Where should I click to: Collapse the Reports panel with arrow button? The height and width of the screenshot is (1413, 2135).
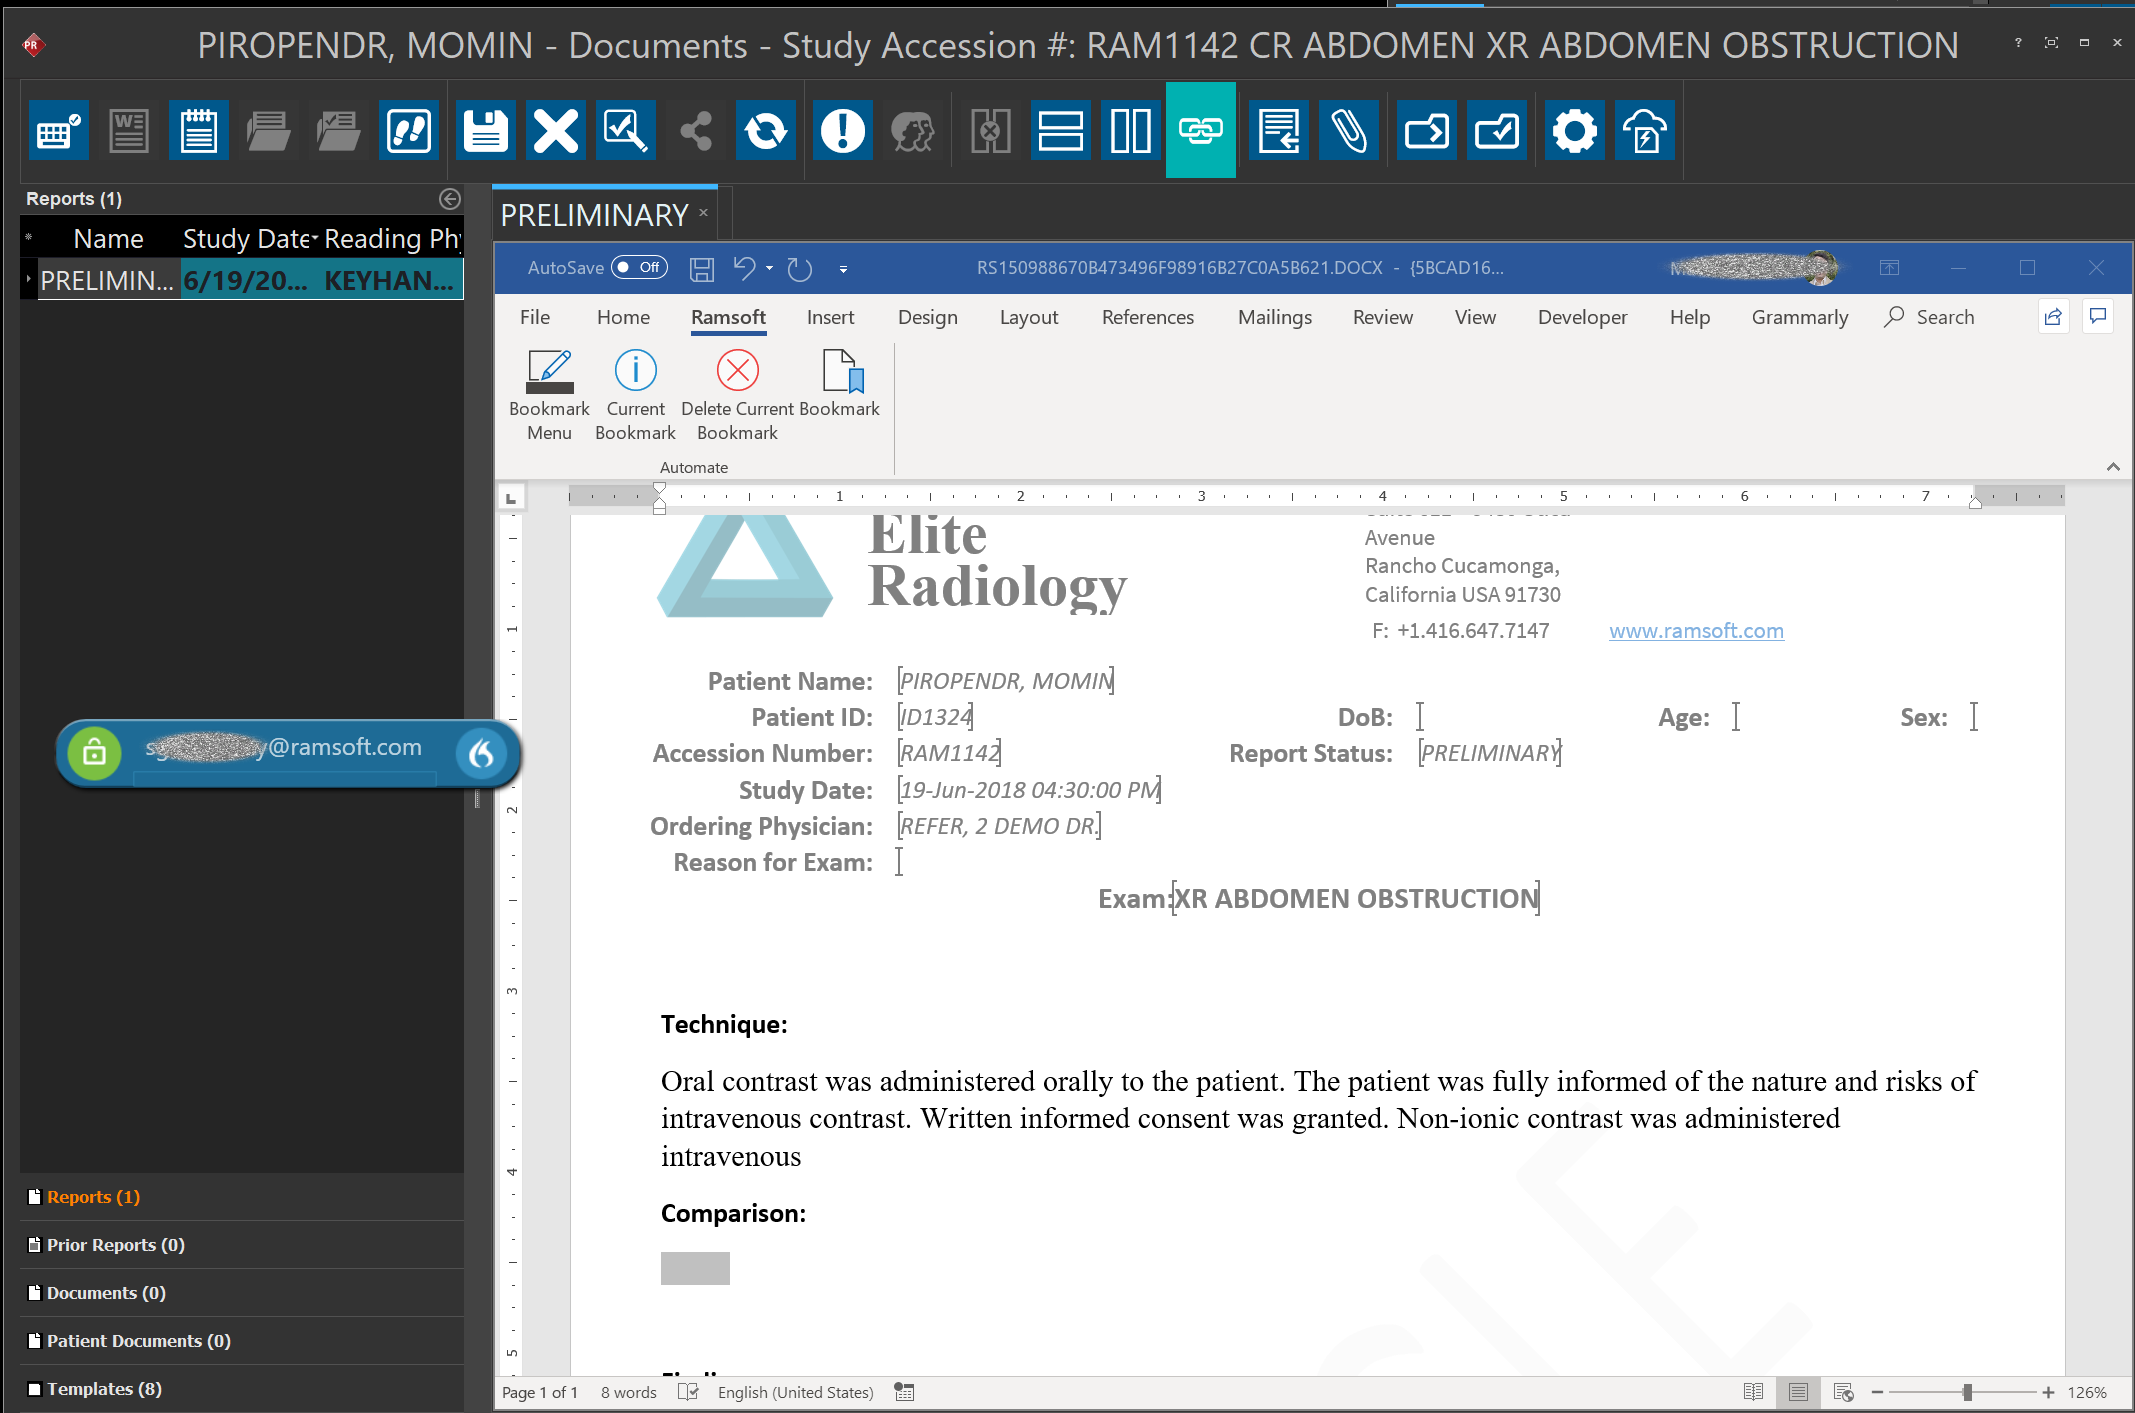[450, 199]
